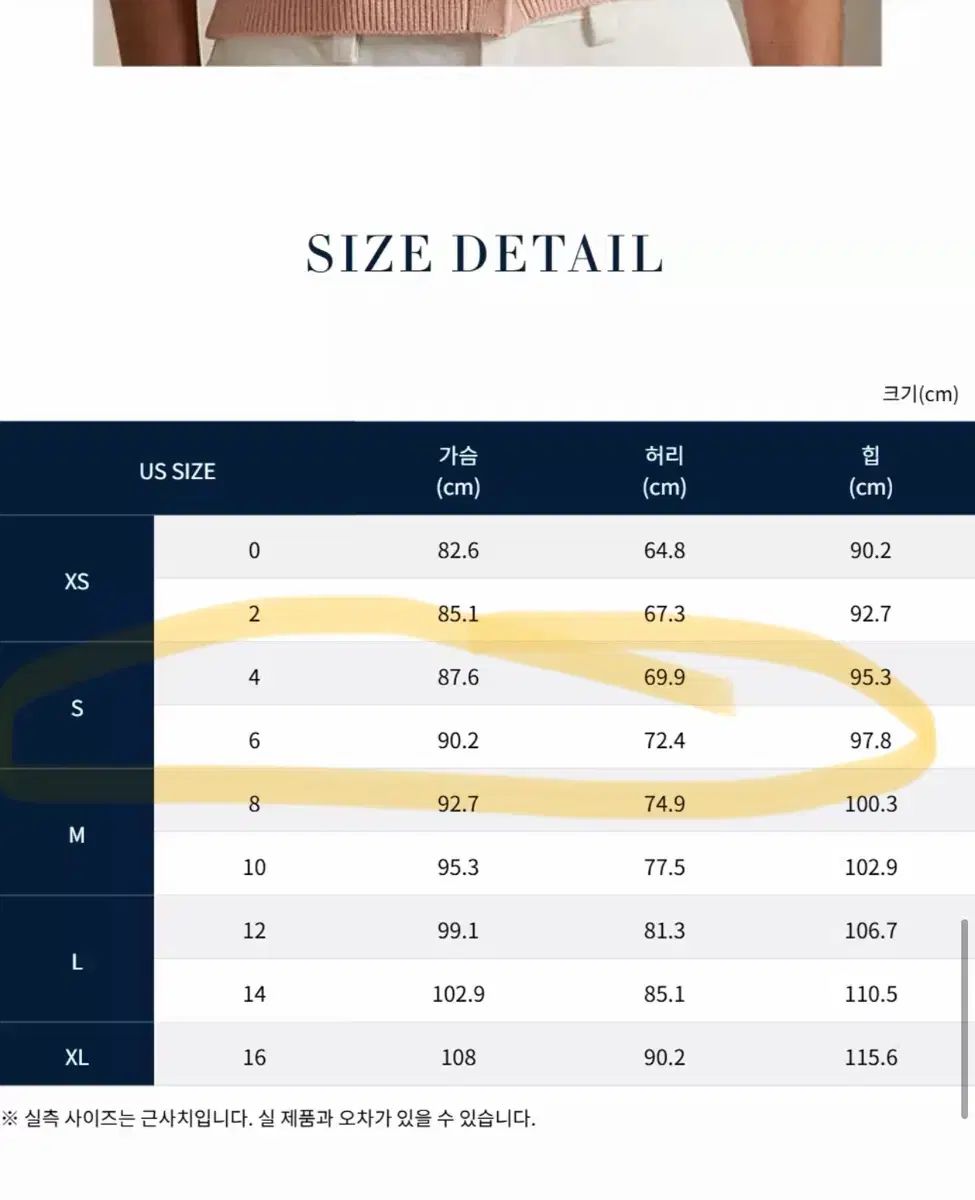Select the US size 0 cell
The height and width of the screenshot is (1200, 975).
(x=254, y=550)
